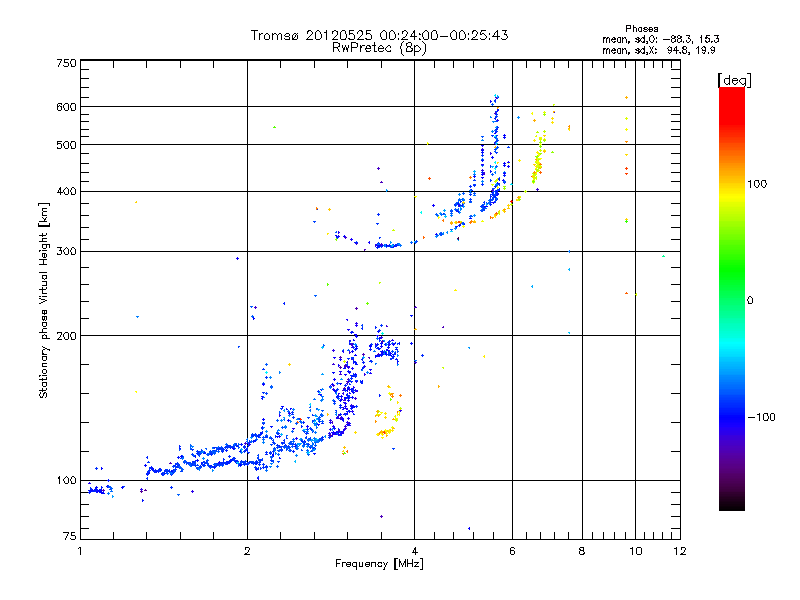
Task: Click the '4' x-axis tick label
Action: pos(415,551)
